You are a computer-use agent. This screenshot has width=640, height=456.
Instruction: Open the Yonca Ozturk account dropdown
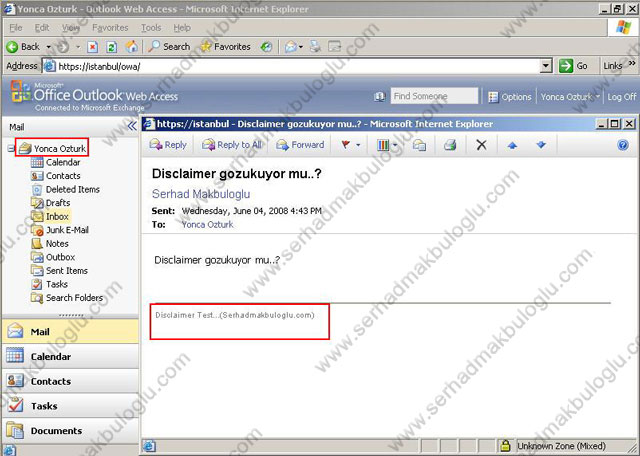(570, 97)
